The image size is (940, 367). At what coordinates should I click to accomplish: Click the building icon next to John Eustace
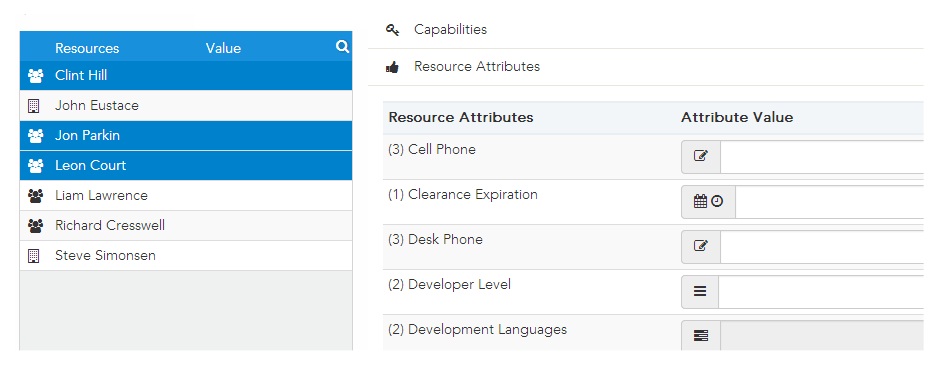tap(34, 106)
